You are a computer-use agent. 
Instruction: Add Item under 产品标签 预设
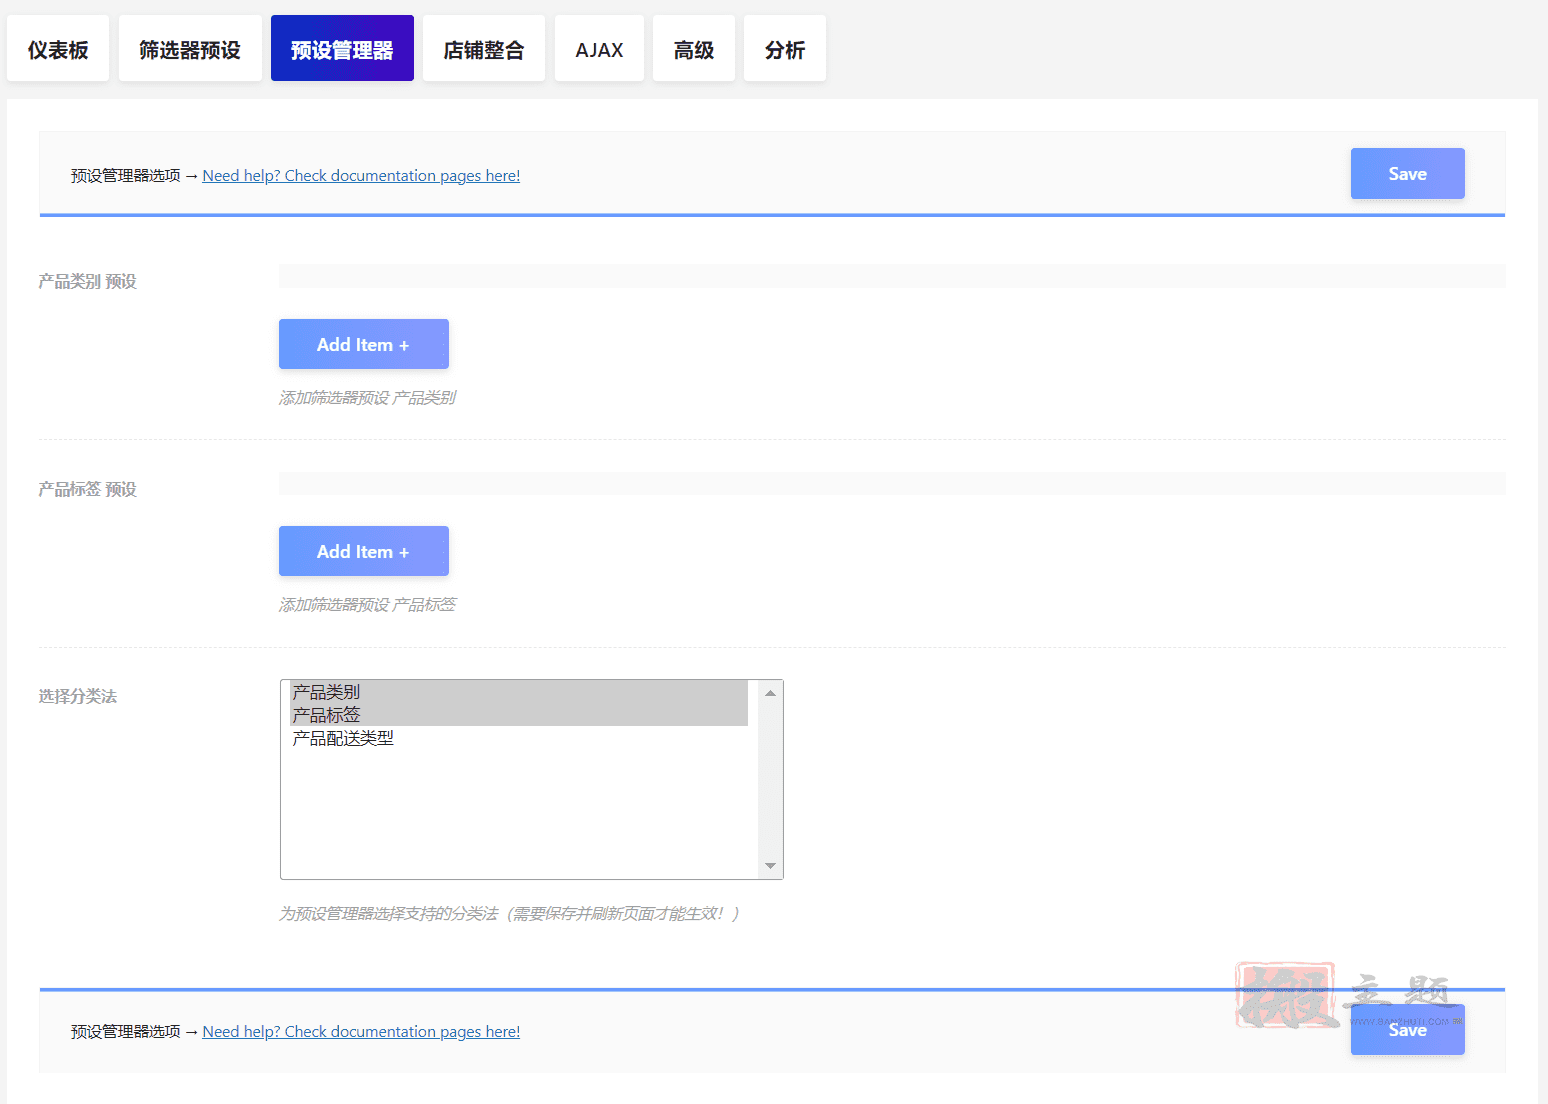point(364,551)
